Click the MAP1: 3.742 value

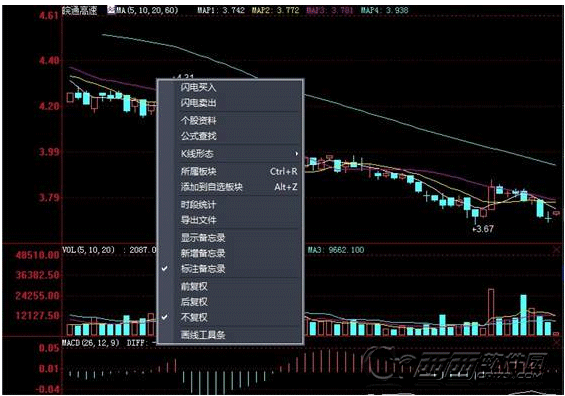tap(221, 10)
